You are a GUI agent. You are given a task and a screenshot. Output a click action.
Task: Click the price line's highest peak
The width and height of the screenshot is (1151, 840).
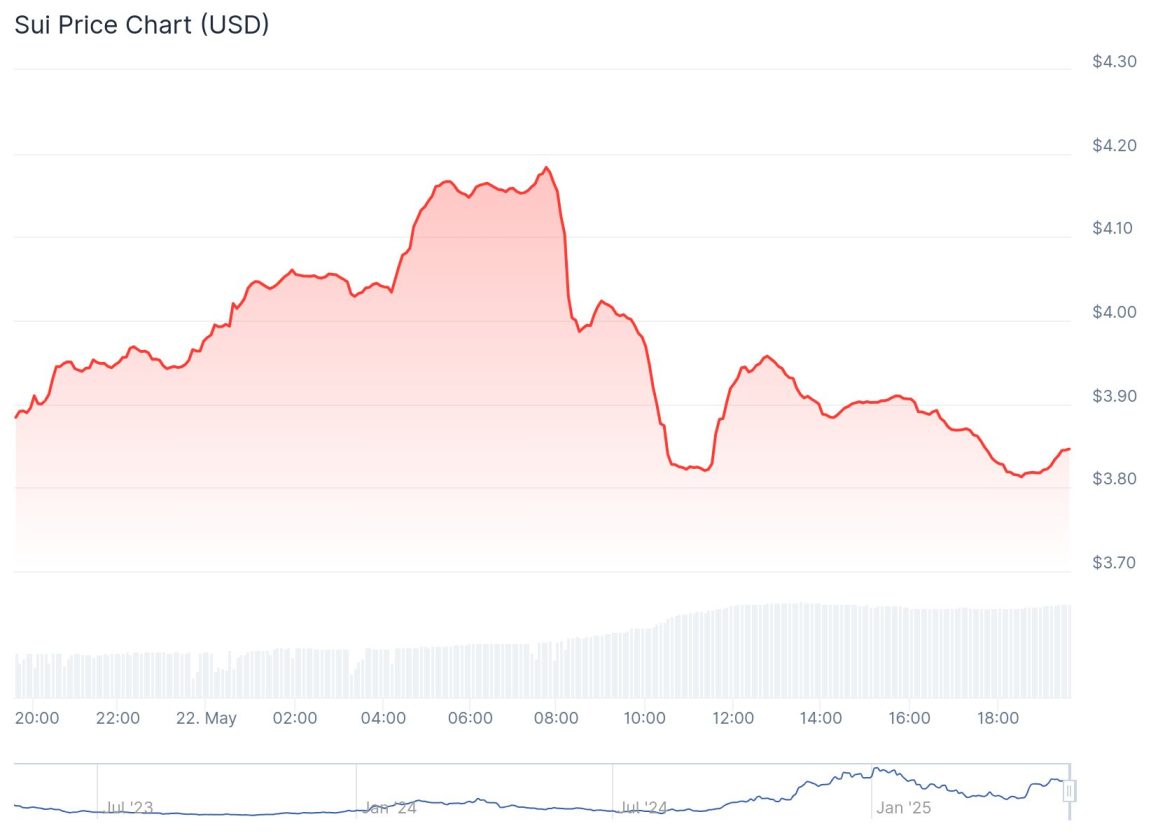click(546, 167)
